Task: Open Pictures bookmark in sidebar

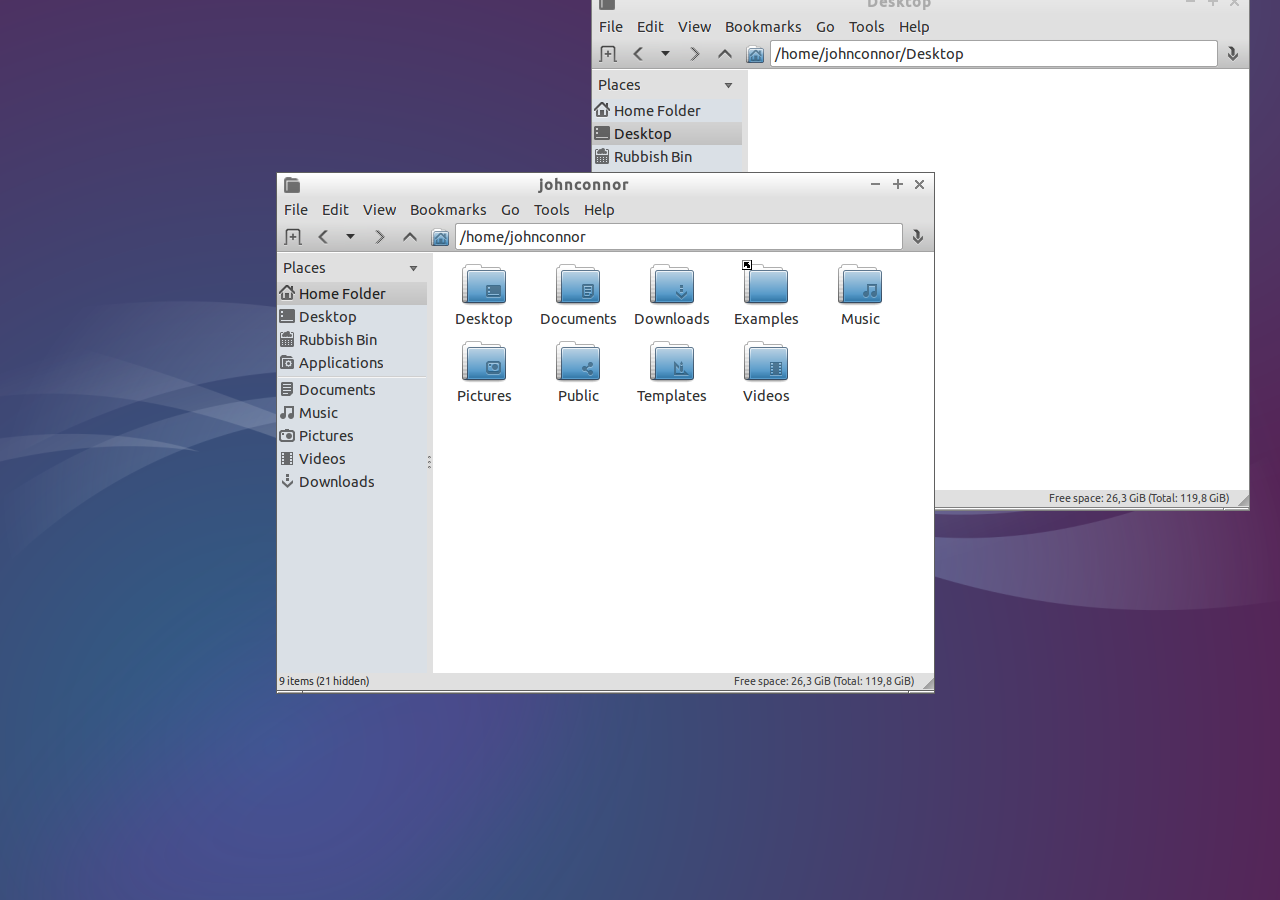Action: pyautogui.click(x=352, y=436)
